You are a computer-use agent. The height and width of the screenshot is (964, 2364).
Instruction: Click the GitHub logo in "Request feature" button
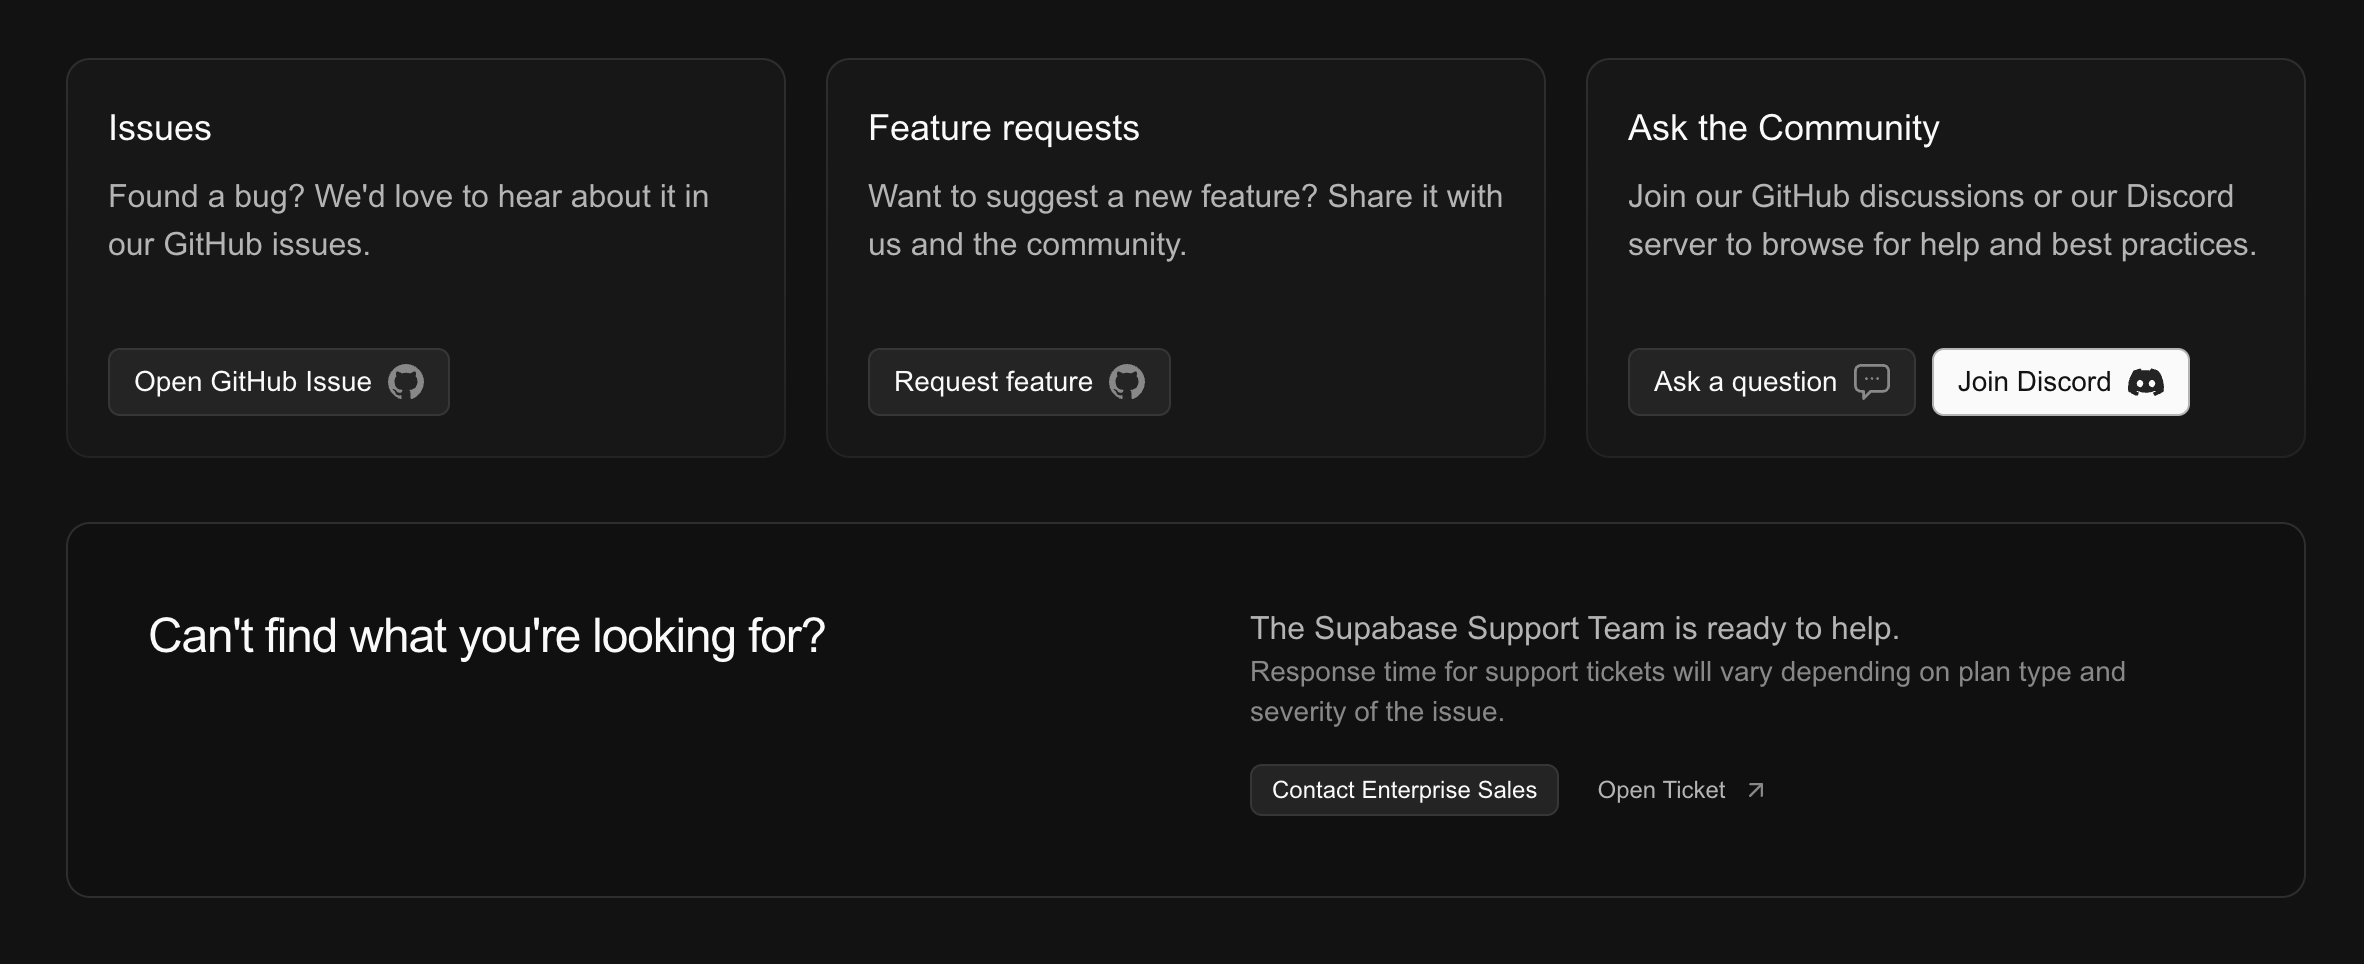pos(1128,381)
